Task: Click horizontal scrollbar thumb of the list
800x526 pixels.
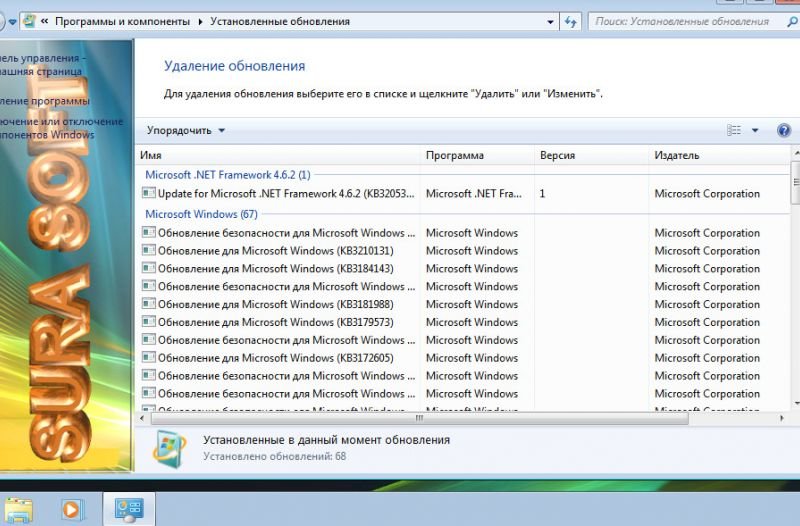Action: click(x=419, y=418)
